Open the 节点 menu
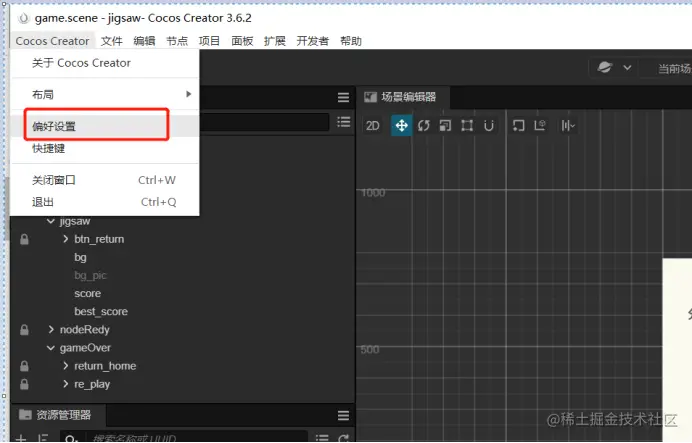Image resolution: width=692 pixels, height=443 pixels. pos(177,41)
